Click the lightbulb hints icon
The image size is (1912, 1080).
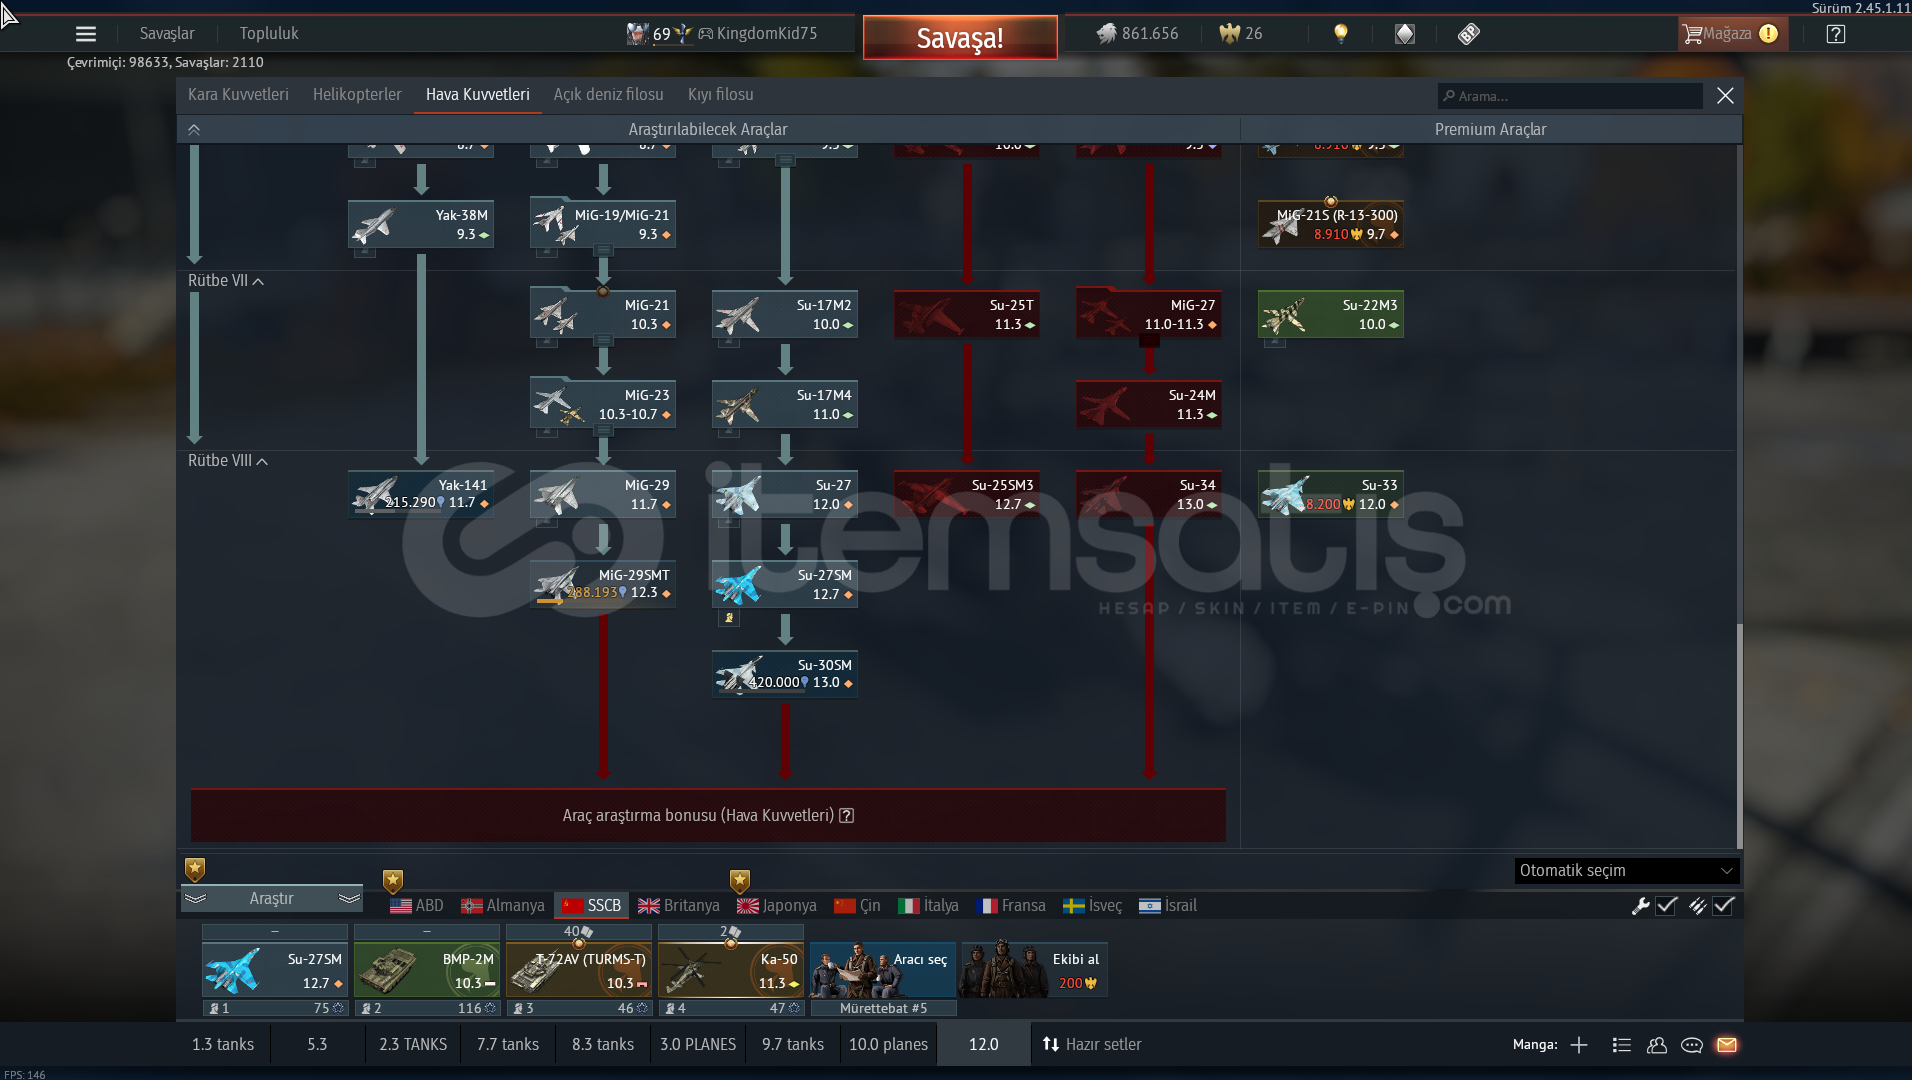1341,34
